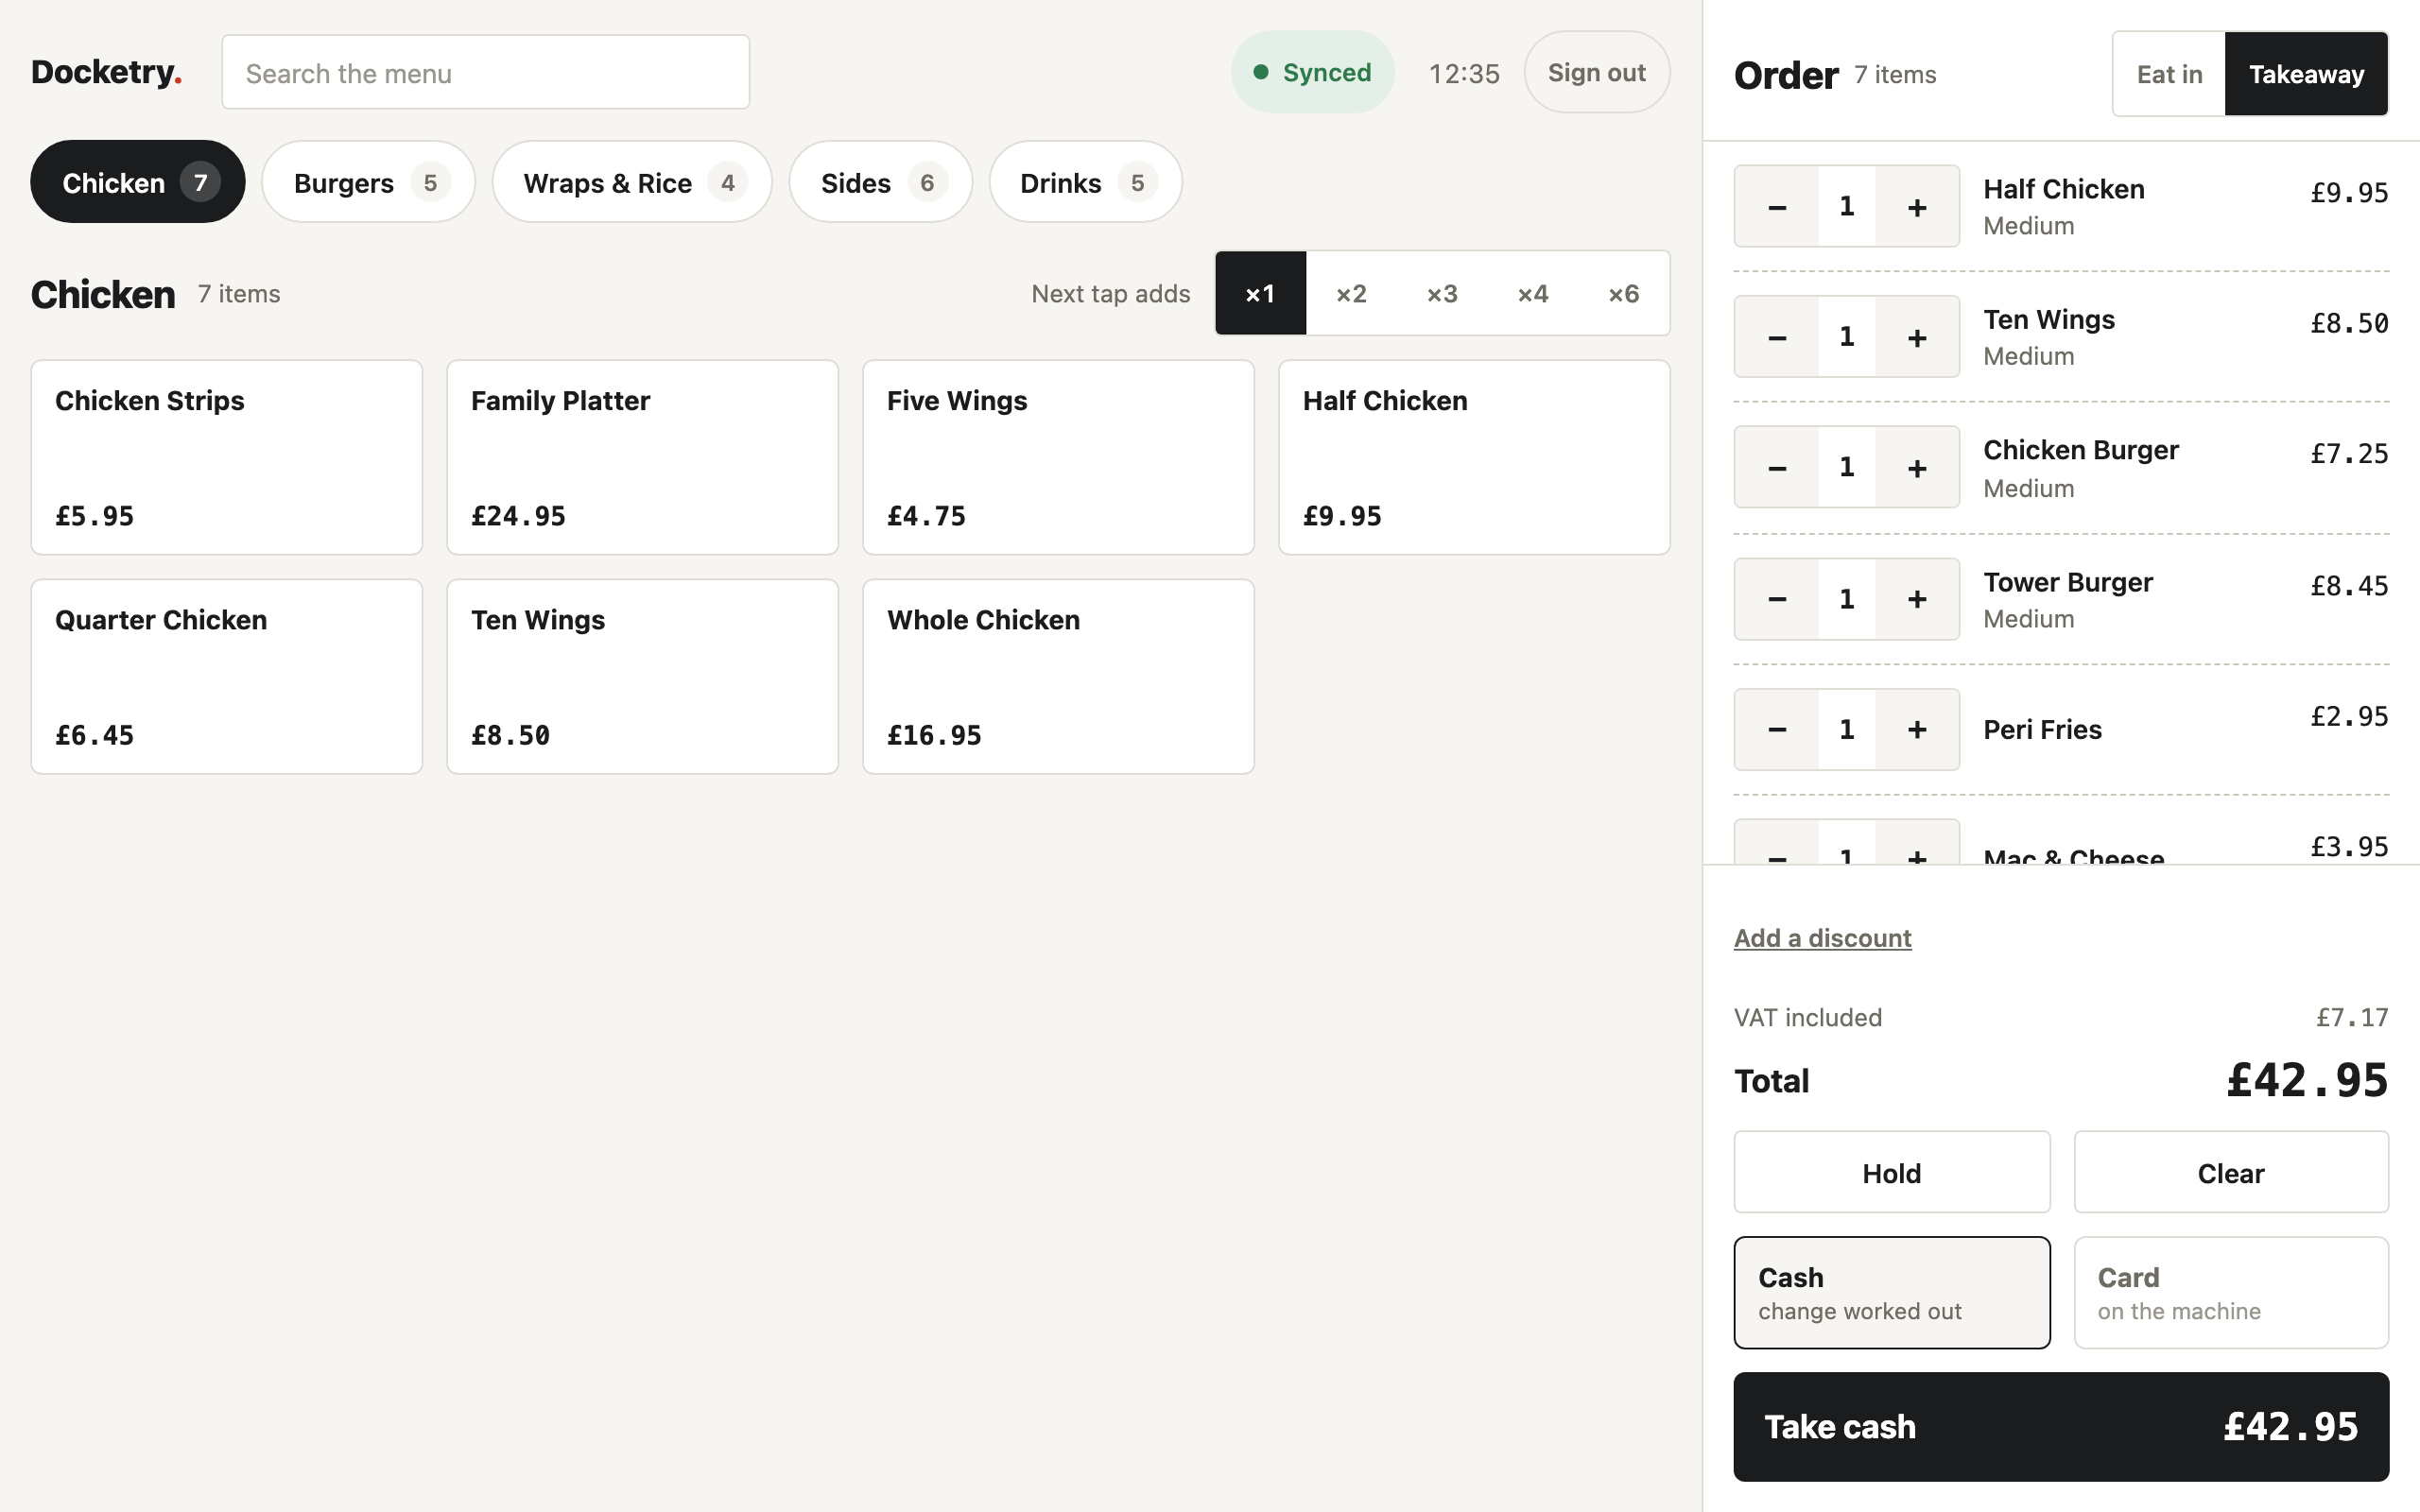Add Five Wings to the order
The height and width of the screenshot is (1512, 2420).
(x=1058, y=457)
